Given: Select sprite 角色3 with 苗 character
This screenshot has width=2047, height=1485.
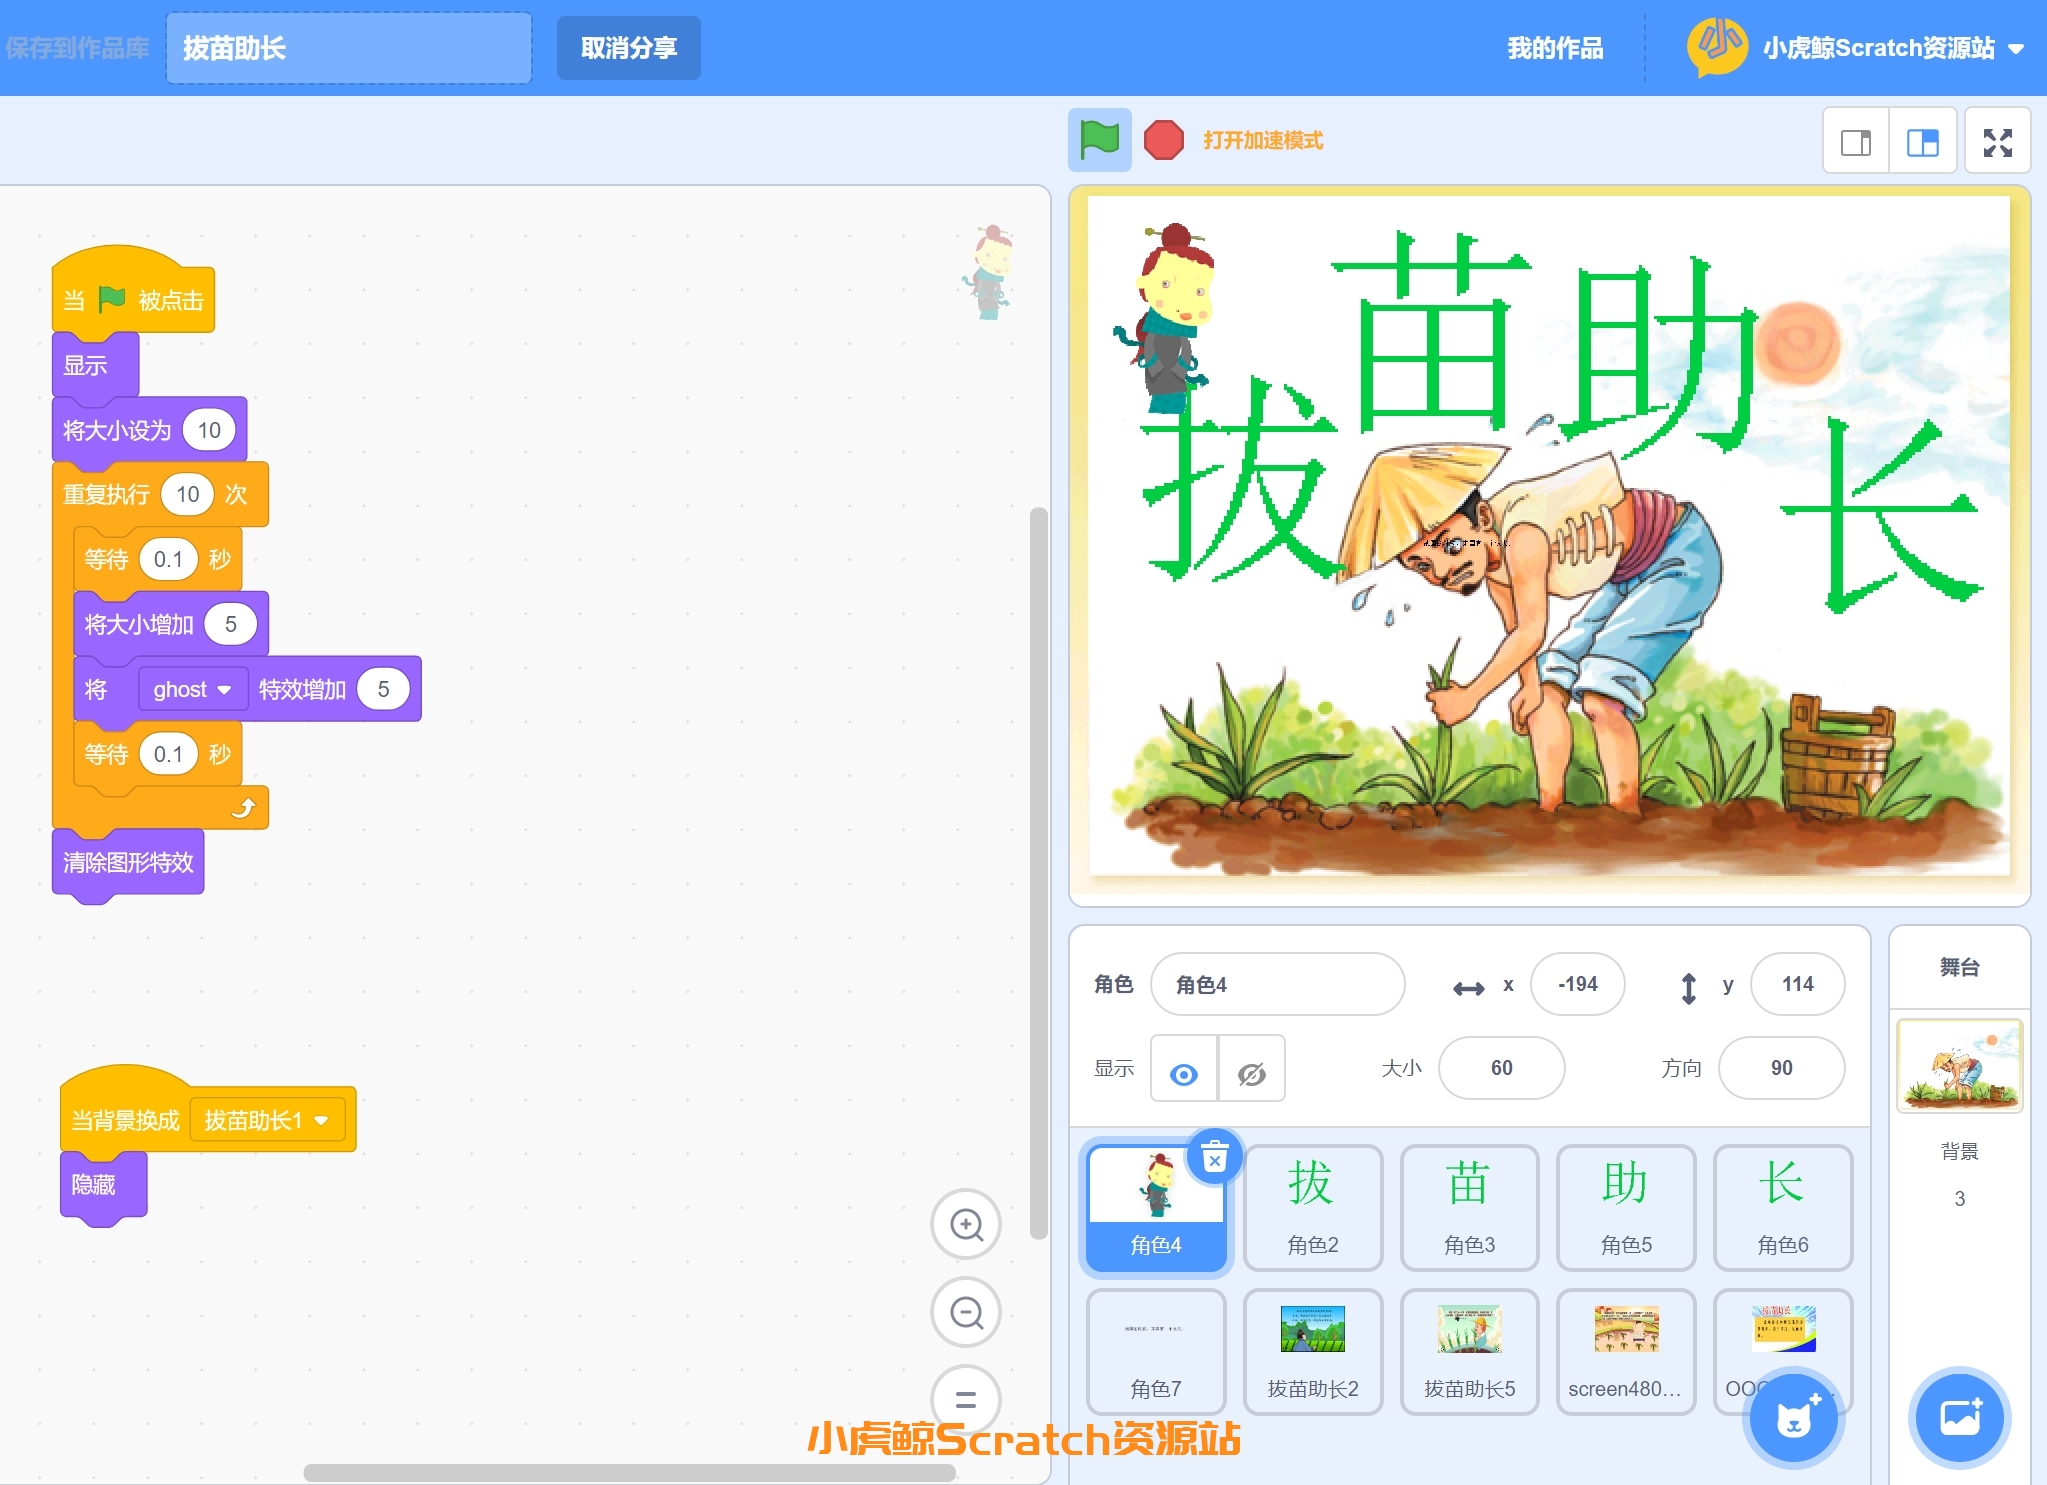Looking at the screenshot, I should tap(1469, 1208).
